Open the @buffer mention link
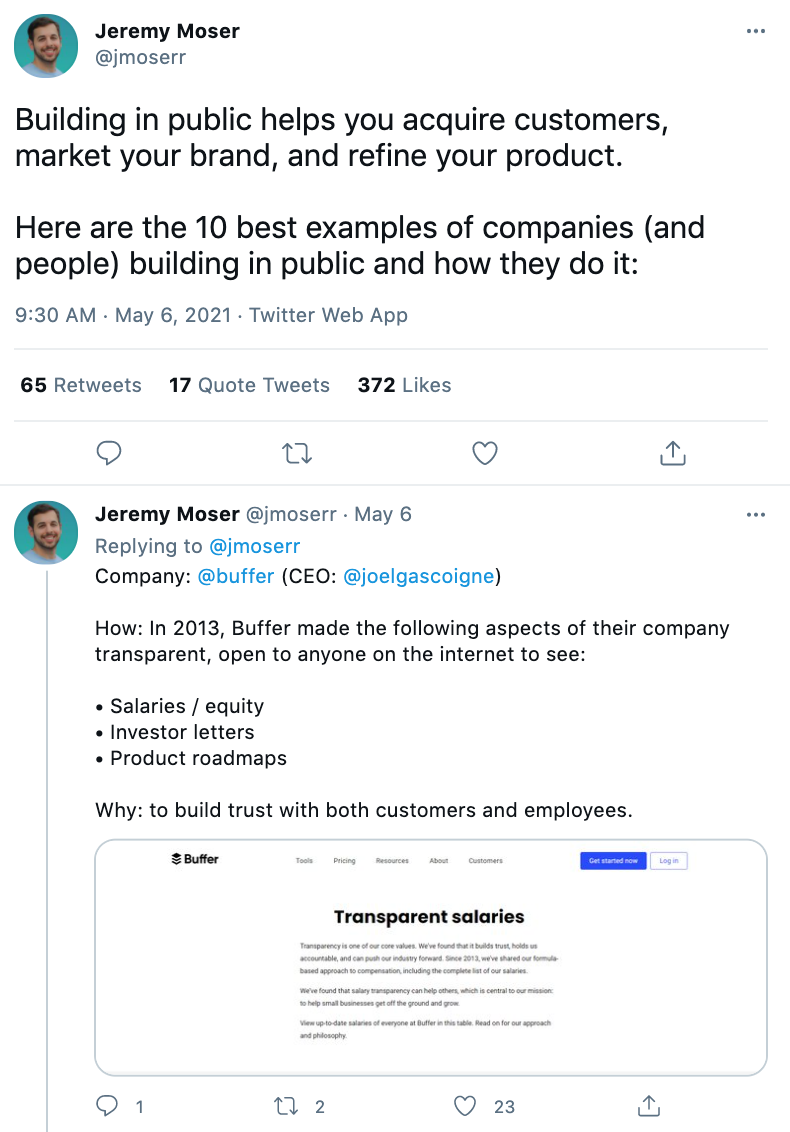Image resolution: width=790 pixels, height=1132 pixels. [x=235, y=576]
